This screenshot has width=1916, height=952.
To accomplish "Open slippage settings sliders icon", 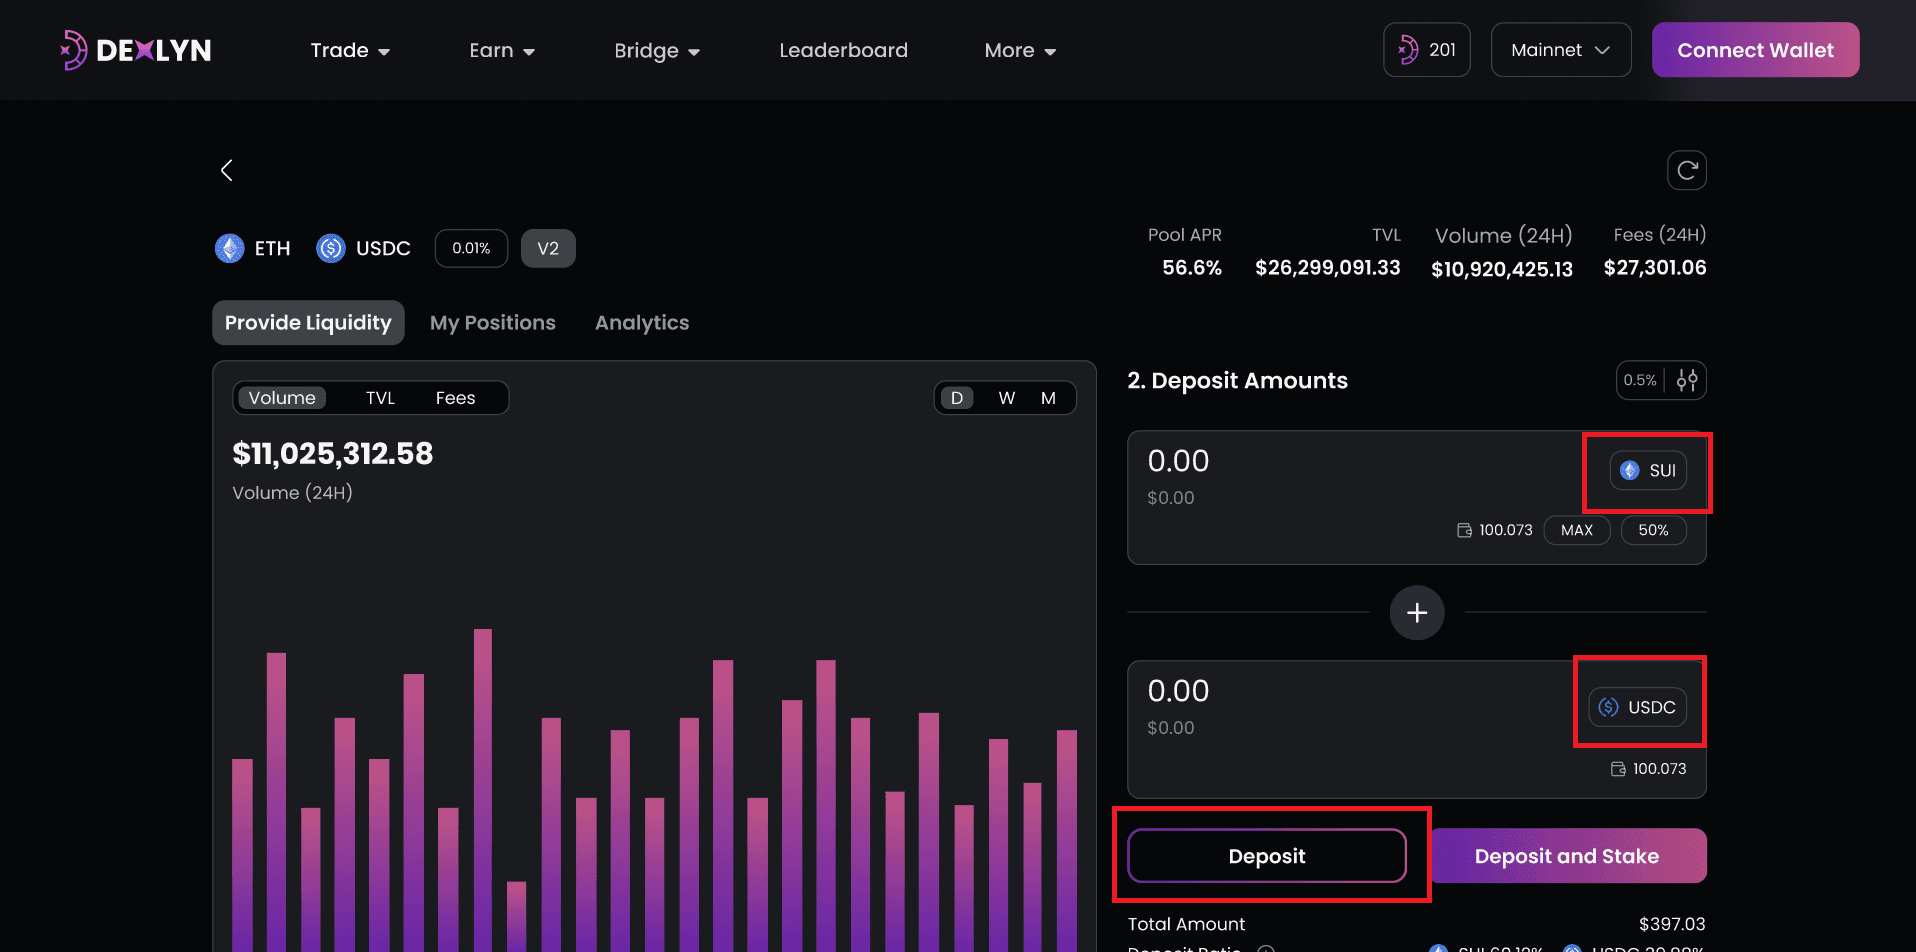I will pyautogui.click(x=1687, y=380).
